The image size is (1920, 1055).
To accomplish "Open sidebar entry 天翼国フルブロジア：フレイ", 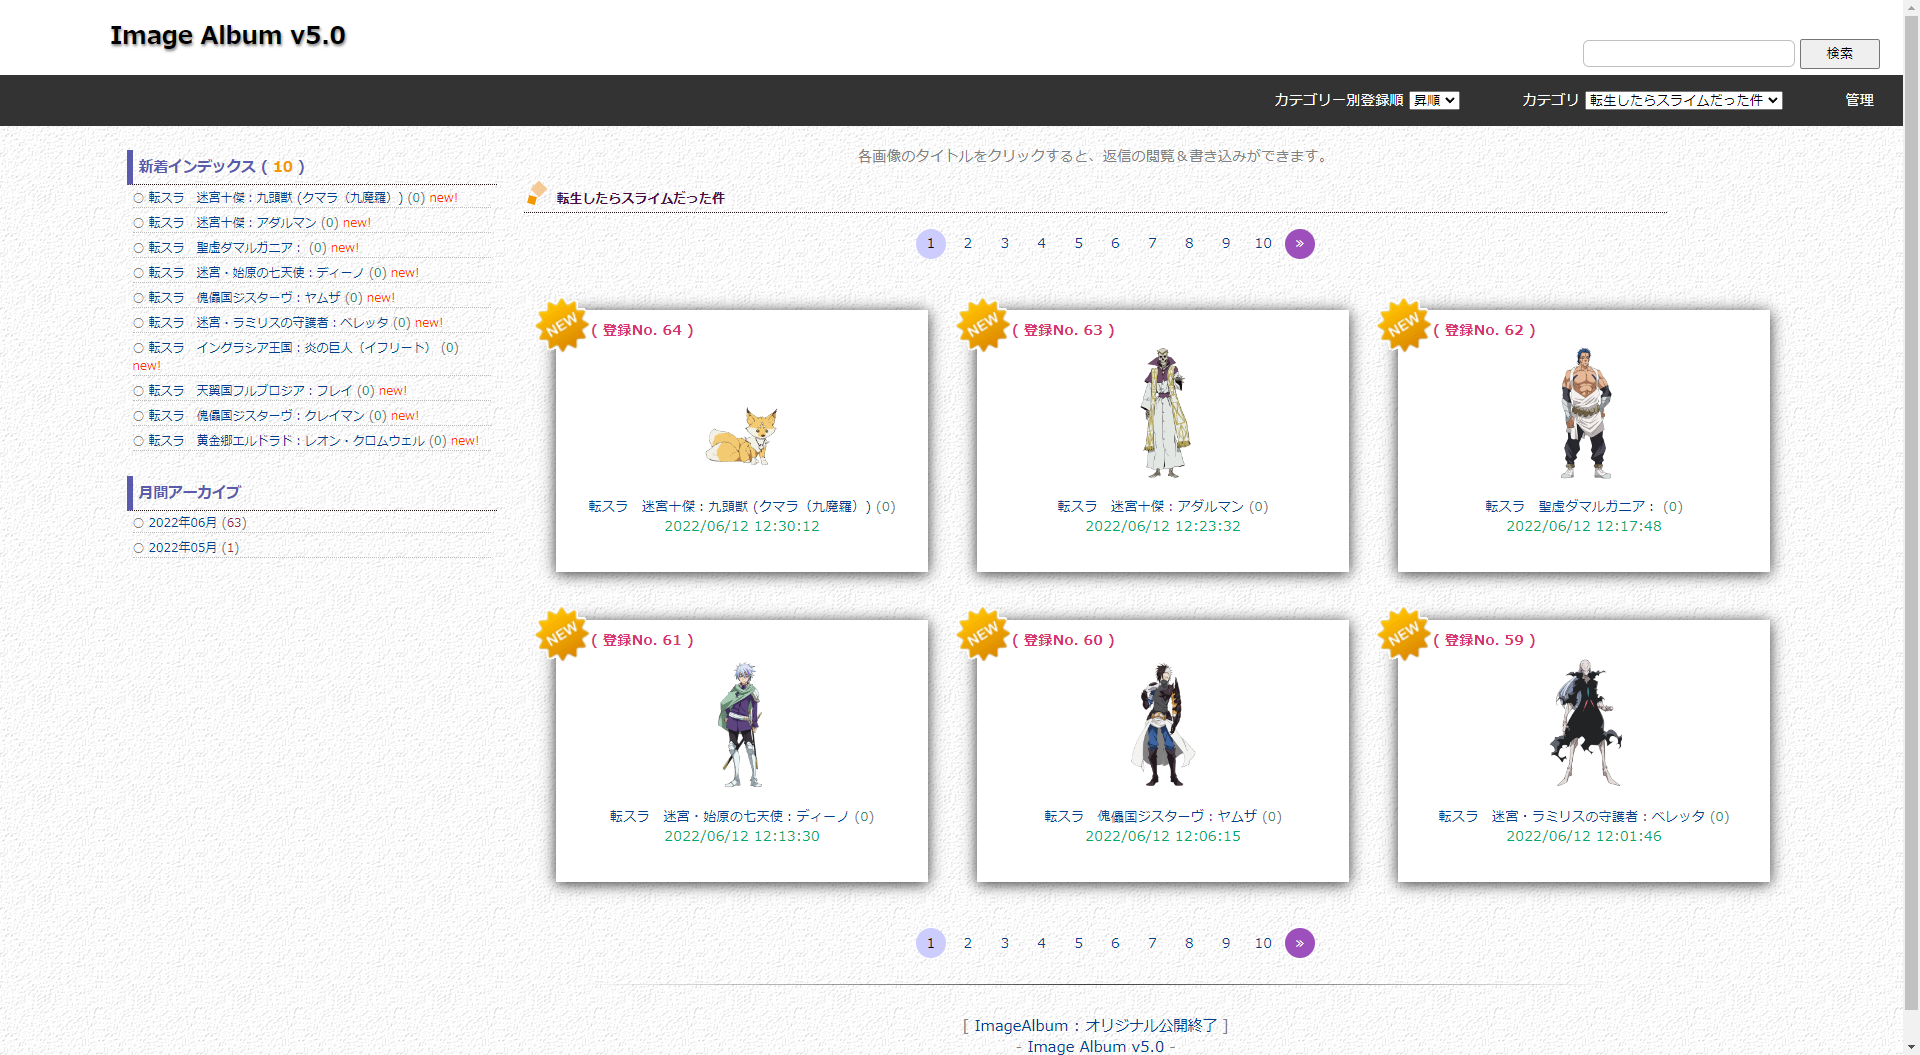I will coord(251,391).
